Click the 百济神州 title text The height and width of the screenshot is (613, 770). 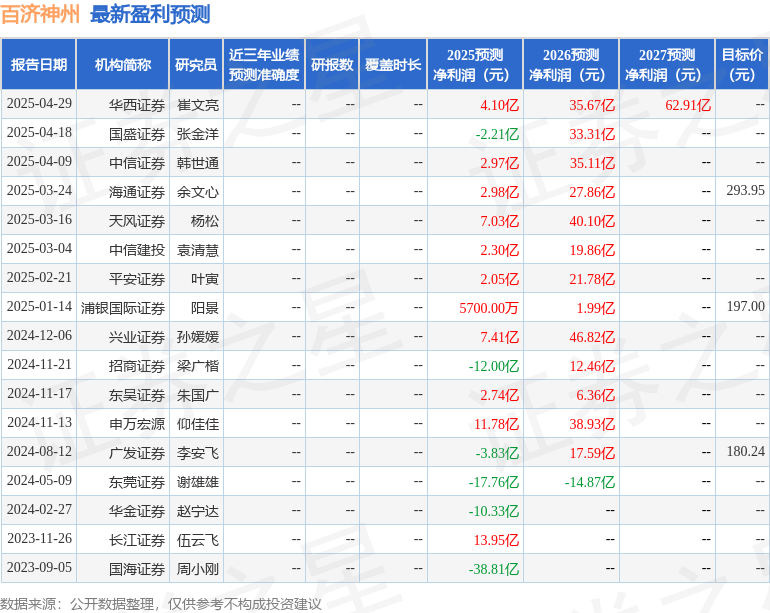pyautogui.click(x=40, y=14)
